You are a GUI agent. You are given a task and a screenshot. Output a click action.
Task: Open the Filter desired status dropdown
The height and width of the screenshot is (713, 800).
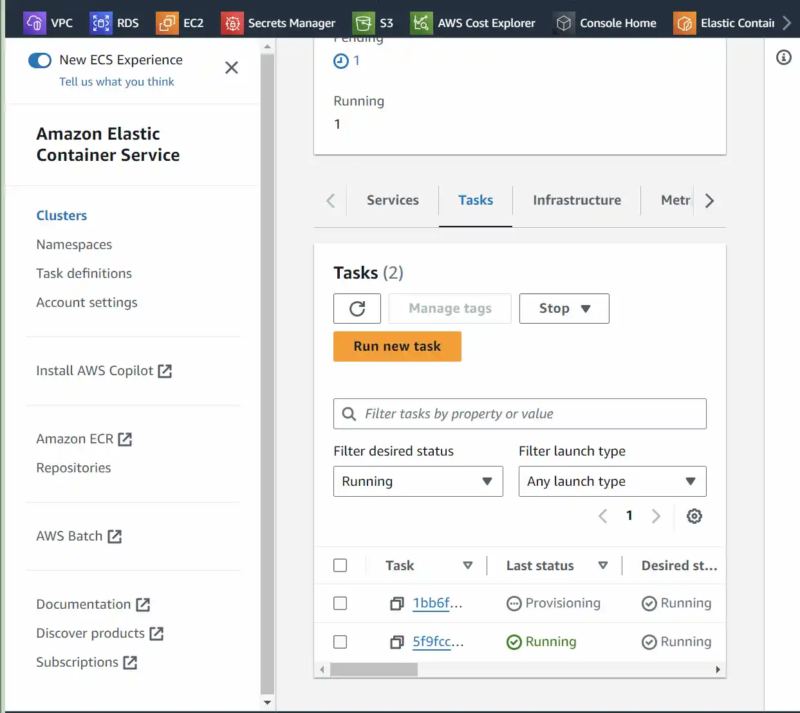[418, 481]
